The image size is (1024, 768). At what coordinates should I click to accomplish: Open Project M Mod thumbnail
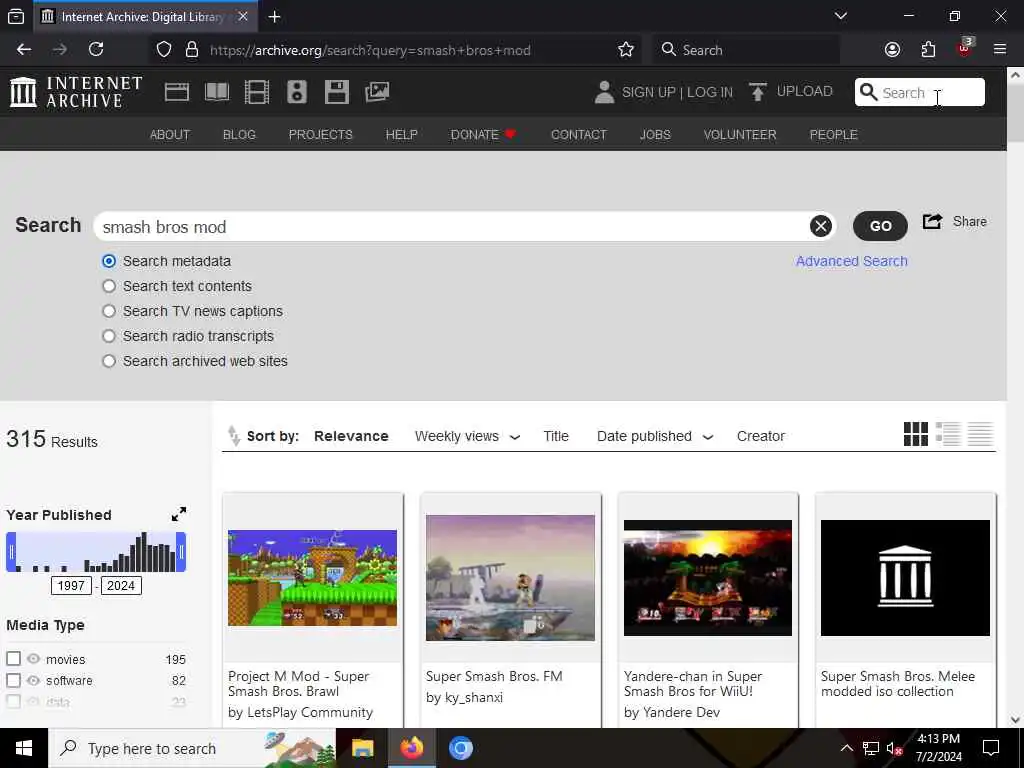312,577
